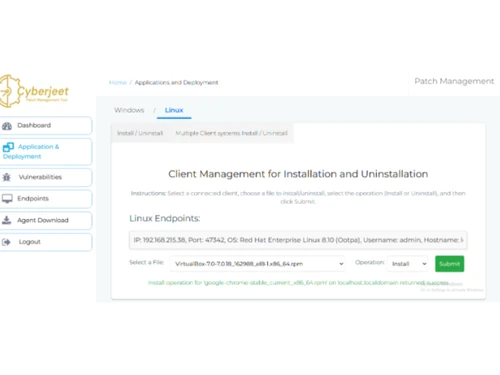Go to the Vulnerabilities page
The height and width of the screenshot is (375, 500).
coord(46,177)
